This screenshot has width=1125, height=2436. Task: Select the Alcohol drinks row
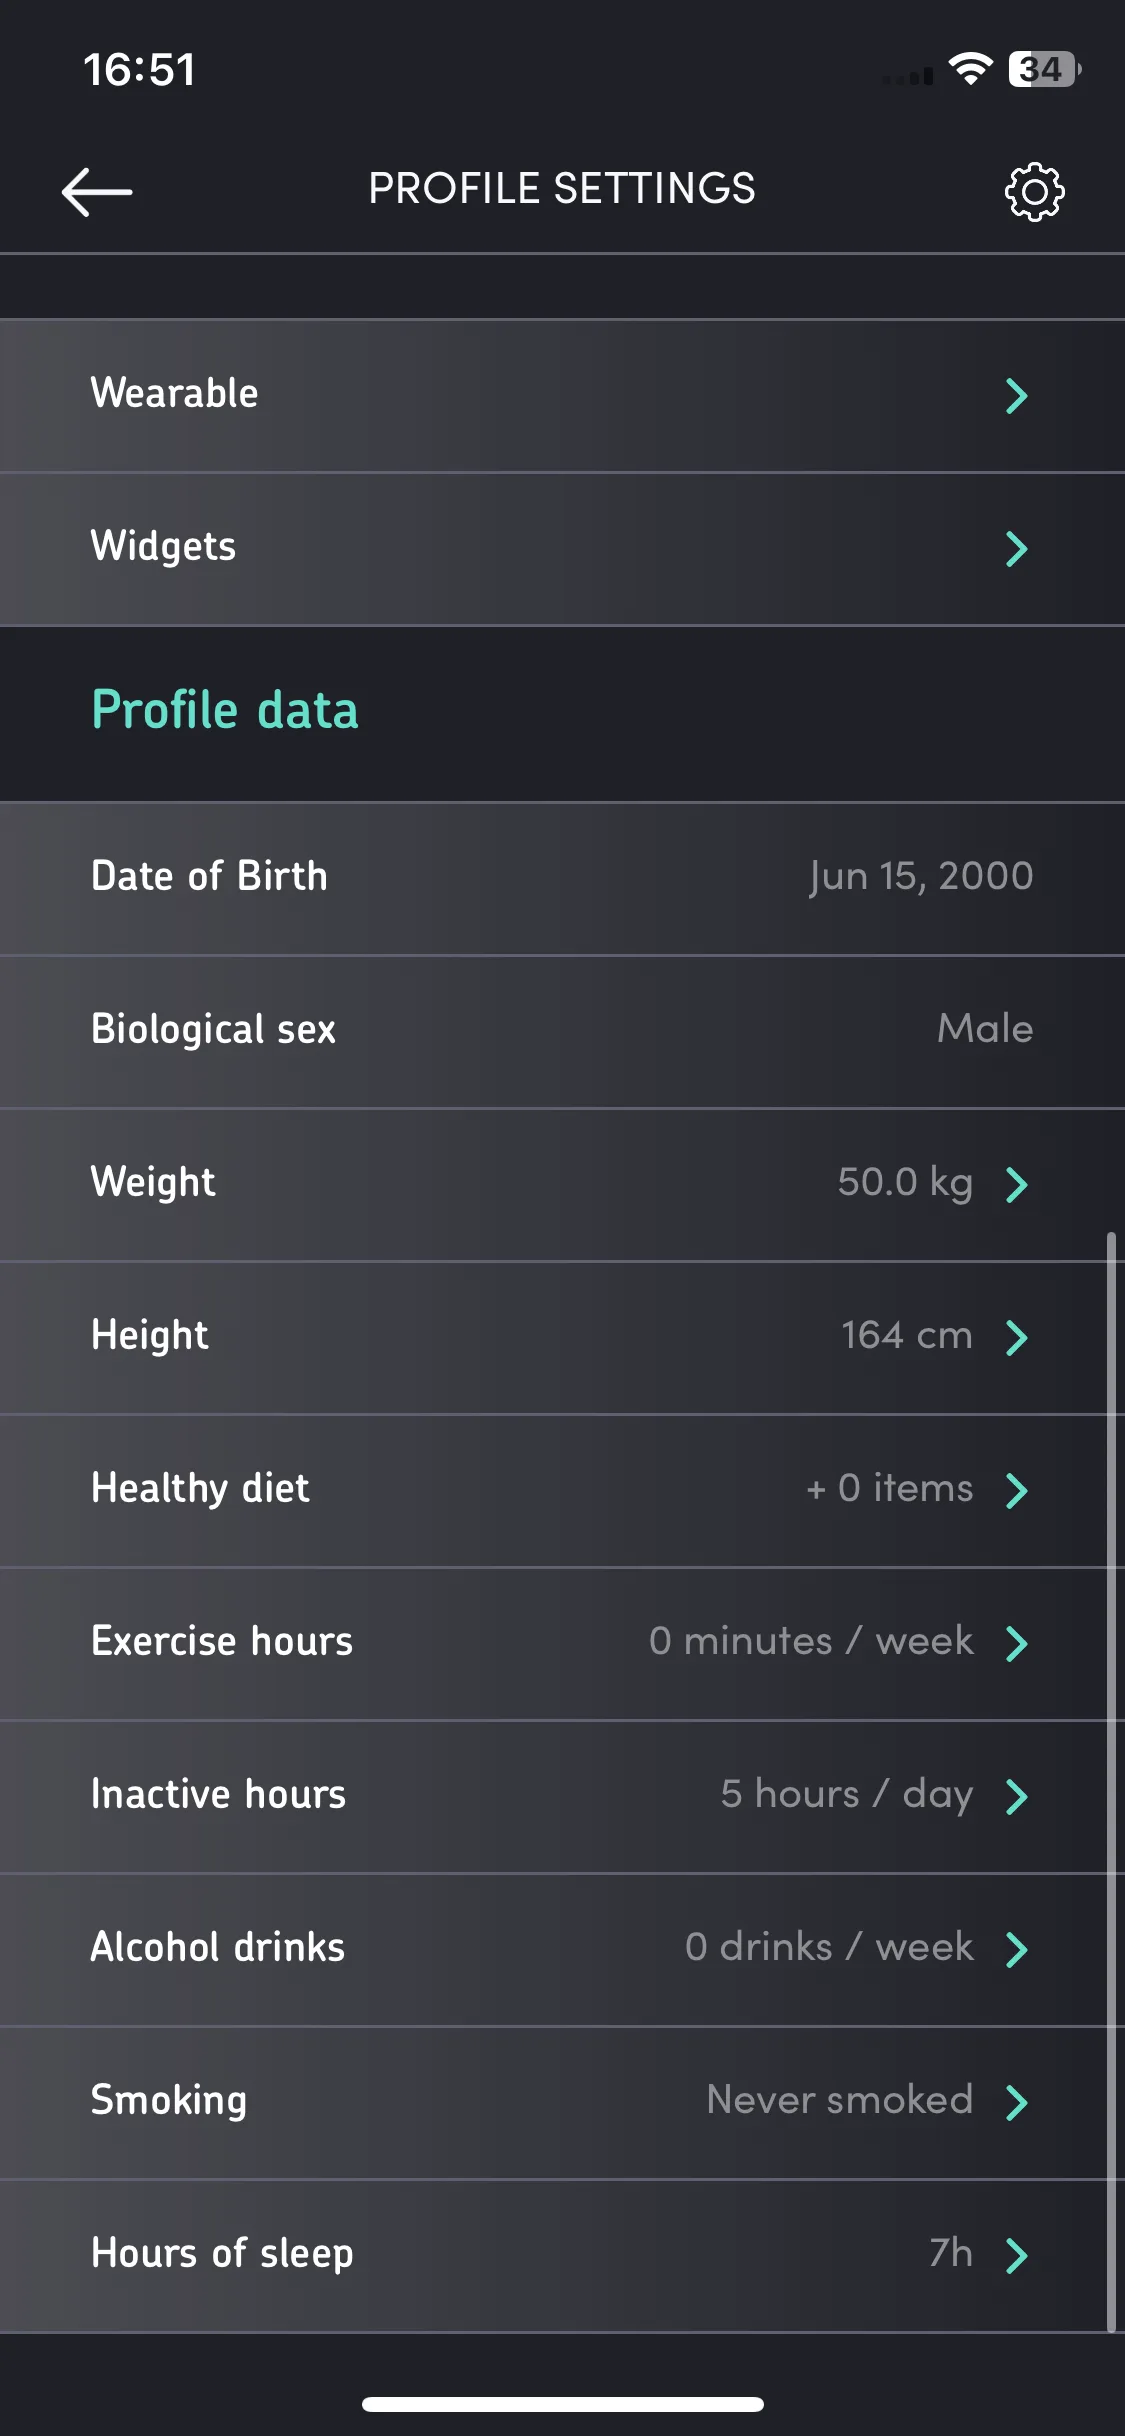(x=562, y=1949)
